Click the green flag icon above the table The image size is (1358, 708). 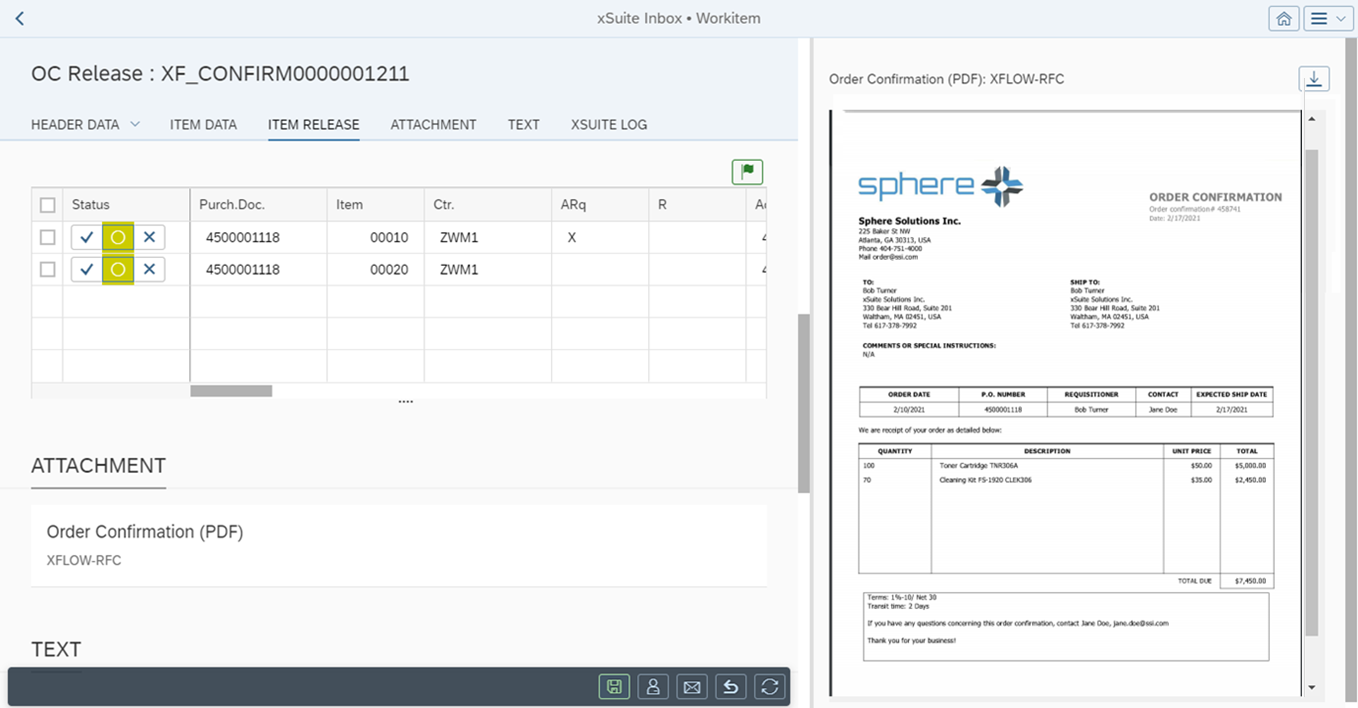(746, 171)
